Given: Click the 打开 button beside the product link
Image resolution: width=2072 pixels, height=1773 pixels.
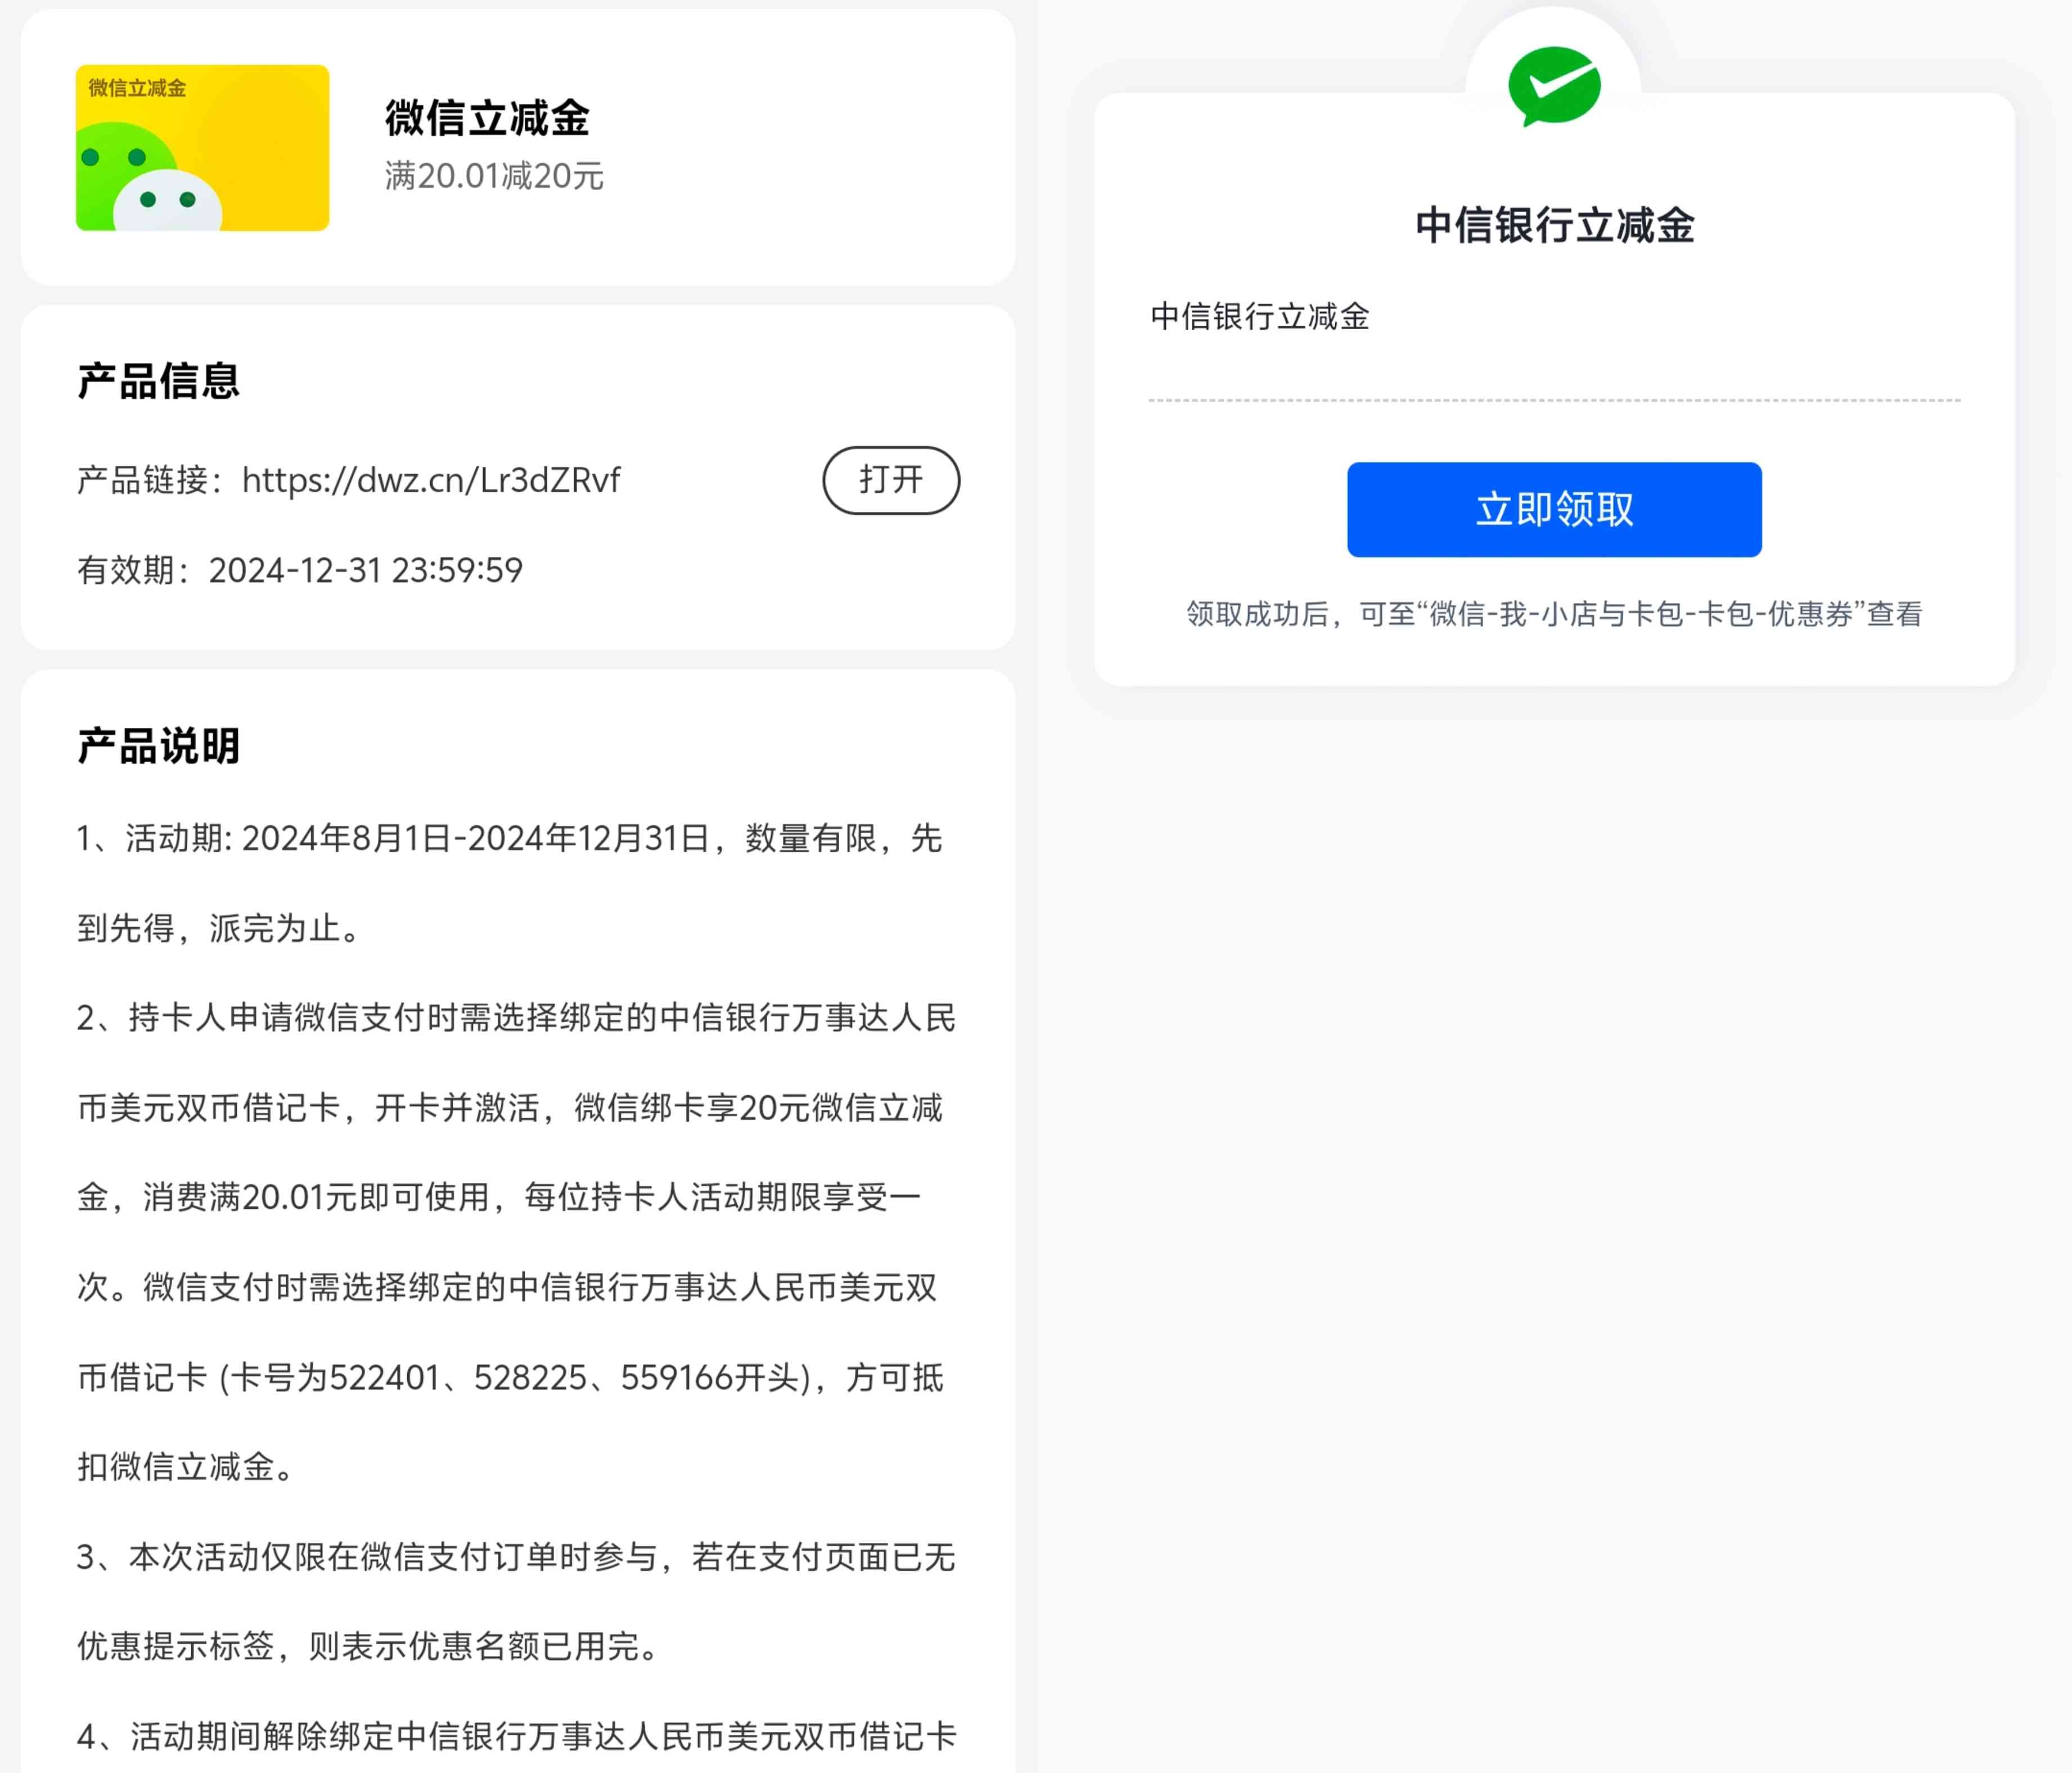Looking at the screenshot, I should (x=891, y=480).
